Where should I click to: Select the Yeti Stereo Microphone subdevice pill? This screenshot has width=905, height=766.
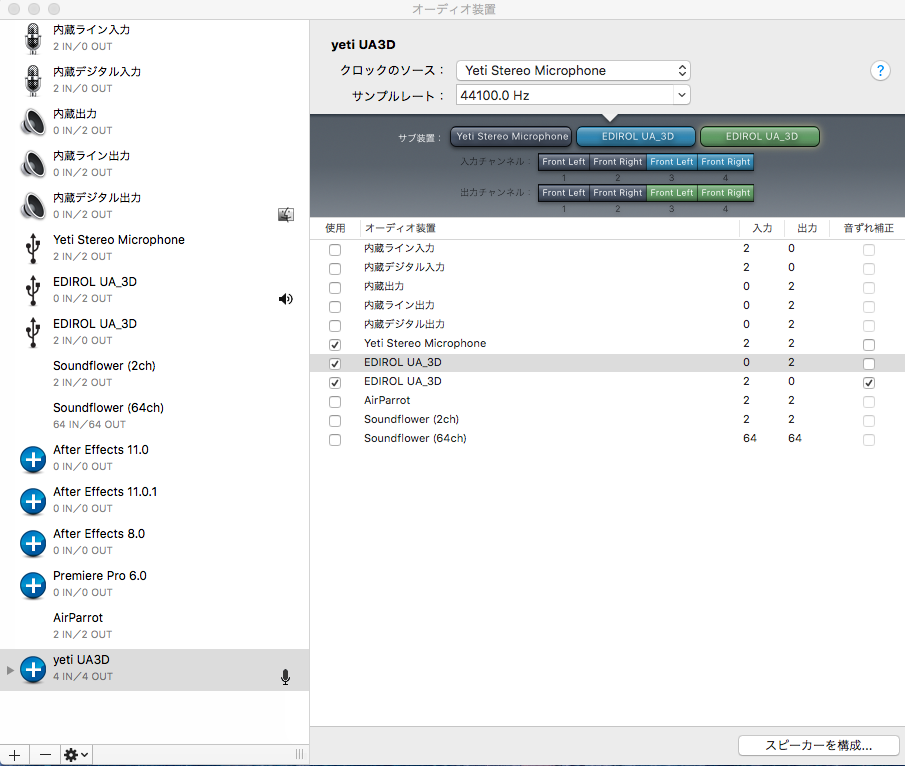click(x=511, y=137)
